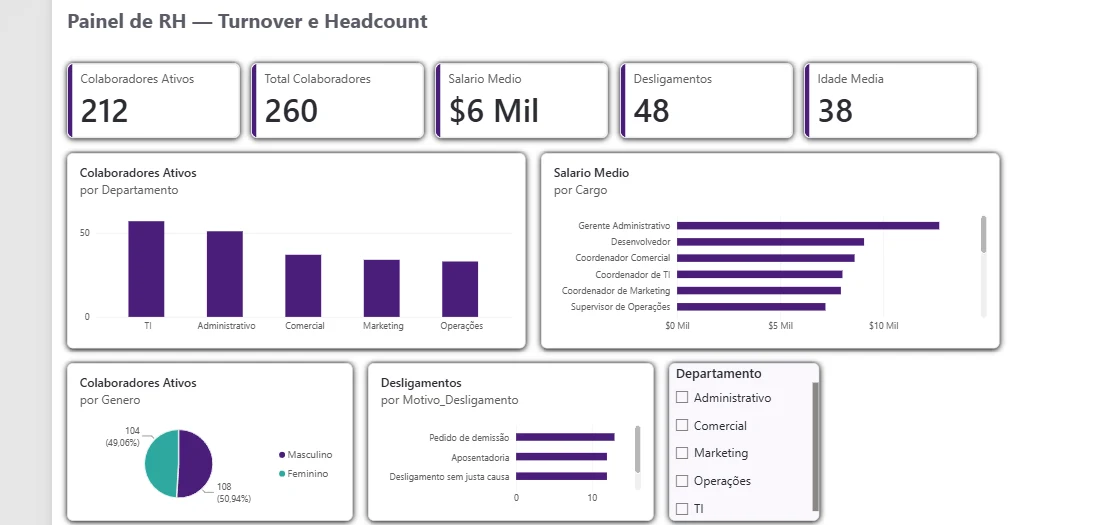Click the 'por Departamento' chart subtitle
This screenshot has width=1098, height=525.
(x=129, y=190)
